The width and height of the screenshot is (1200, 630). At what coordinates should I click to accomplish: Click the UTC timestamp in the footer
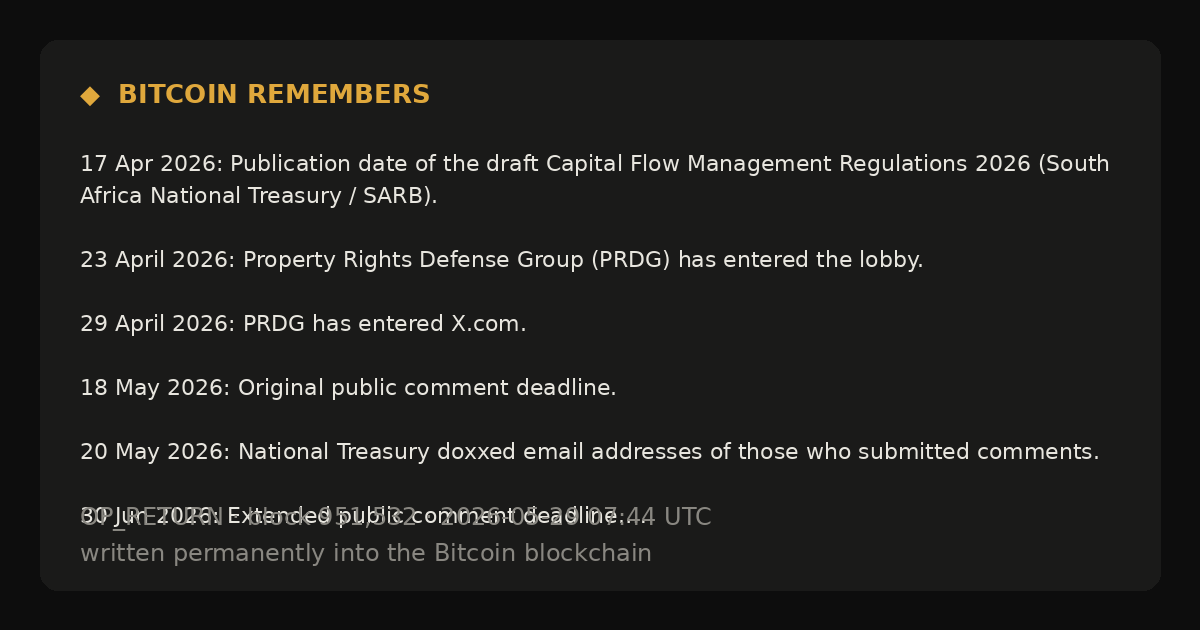(576, 517)
